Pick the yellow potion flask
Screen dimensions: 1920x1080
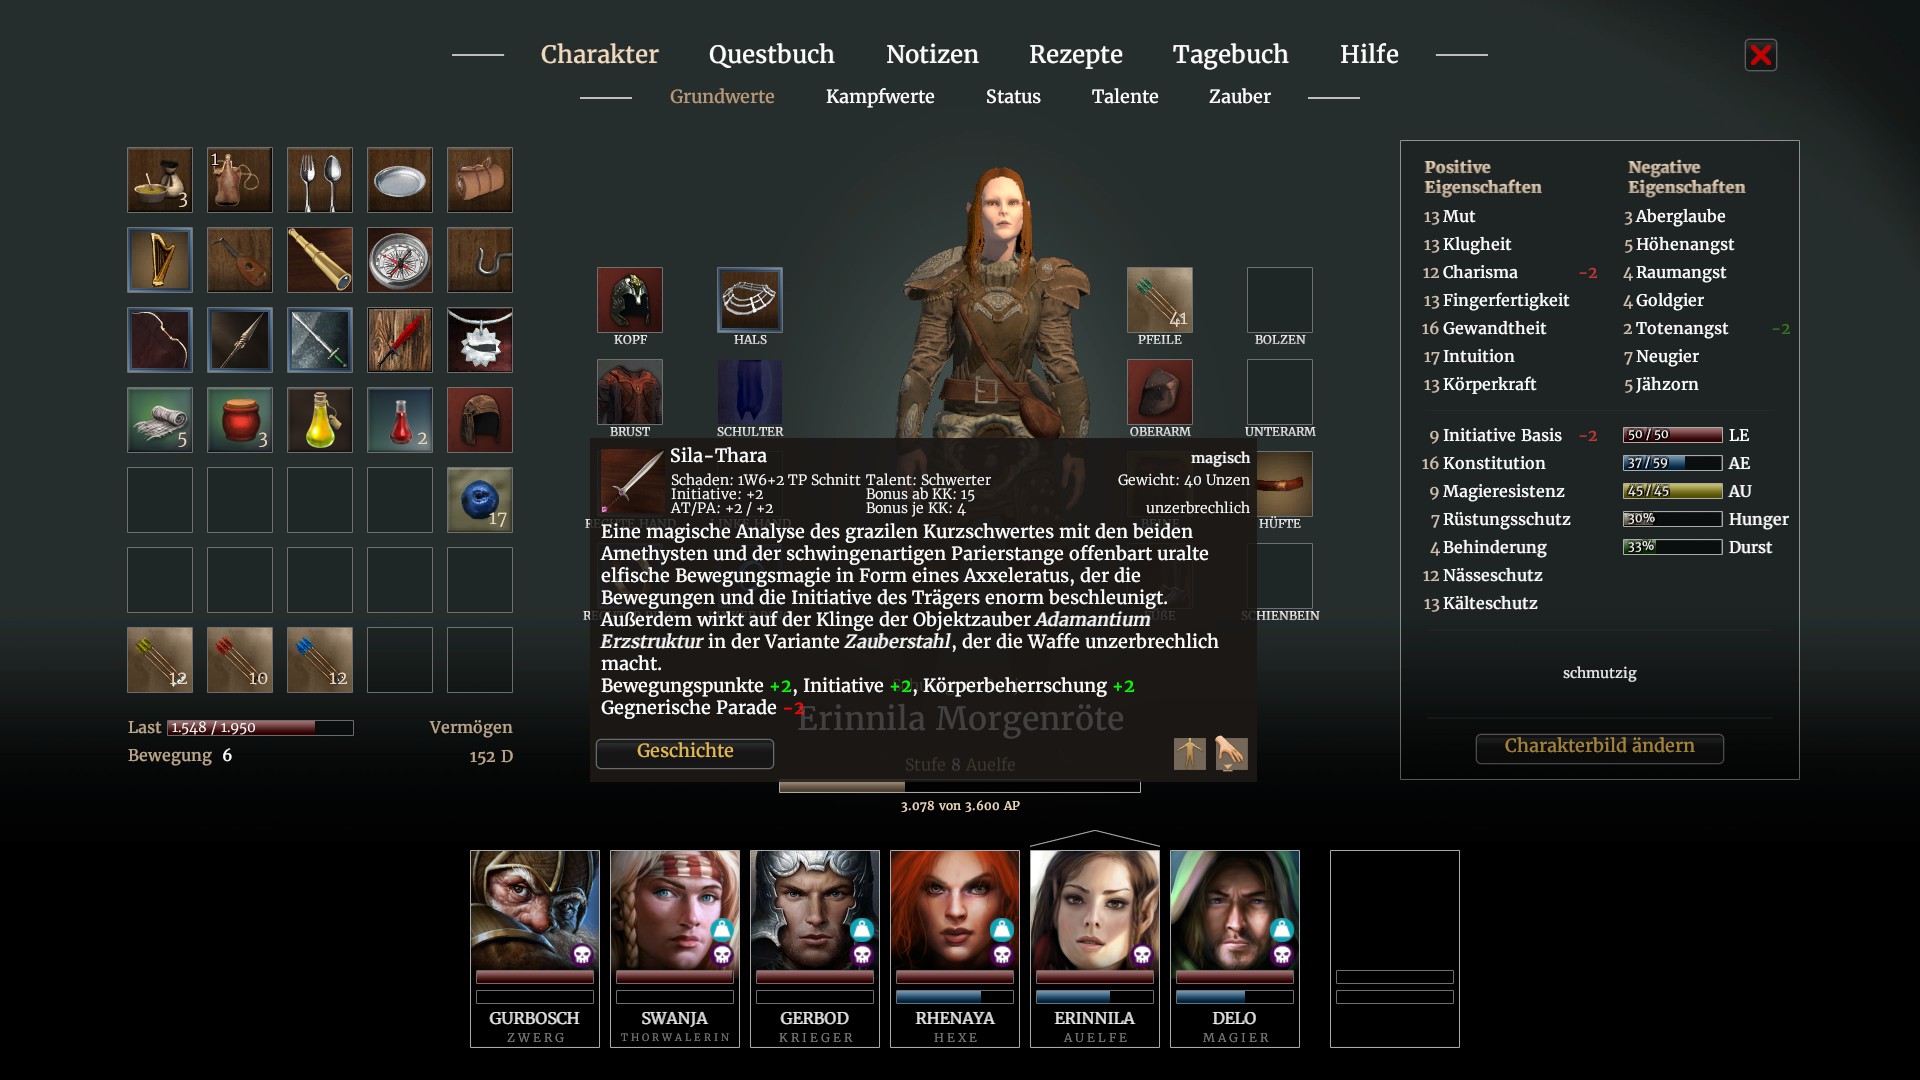(x=320, y=420)
